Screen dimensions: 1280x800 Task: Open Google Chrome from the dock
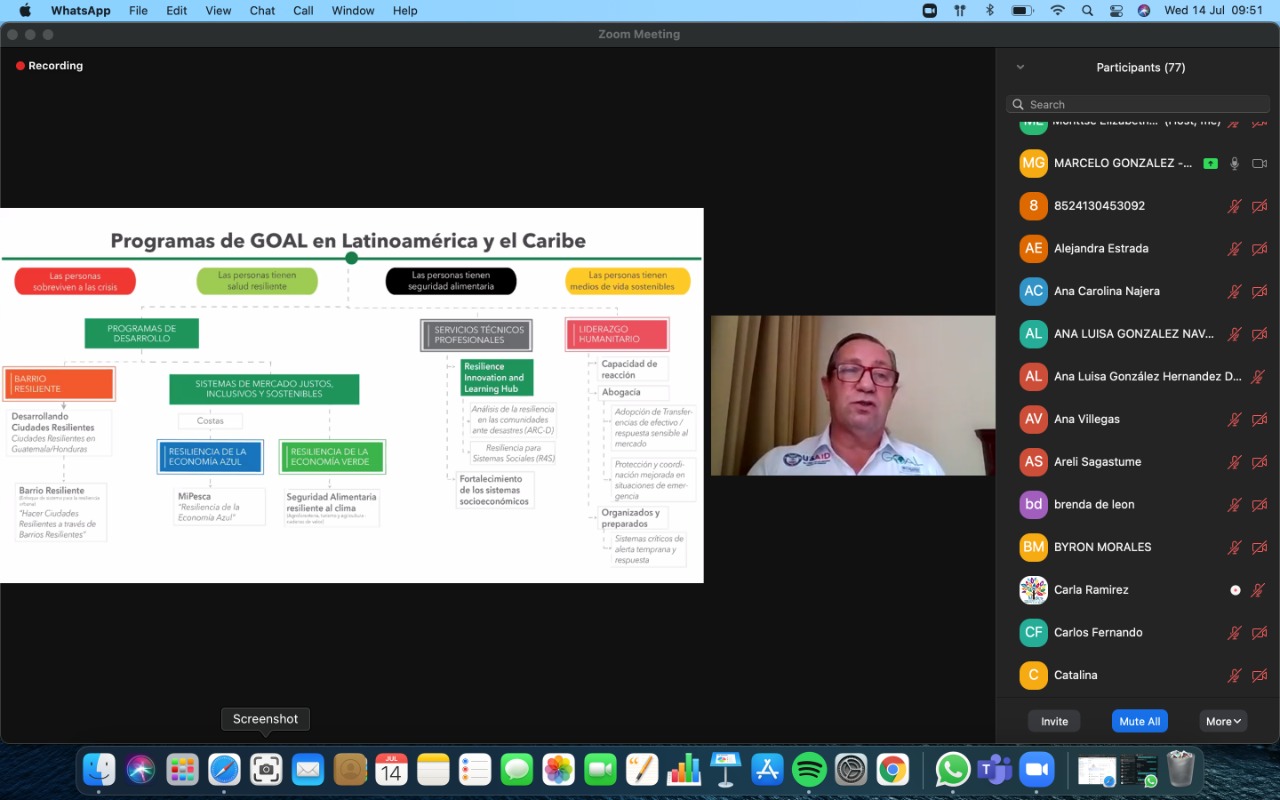[x=892, y=769]
